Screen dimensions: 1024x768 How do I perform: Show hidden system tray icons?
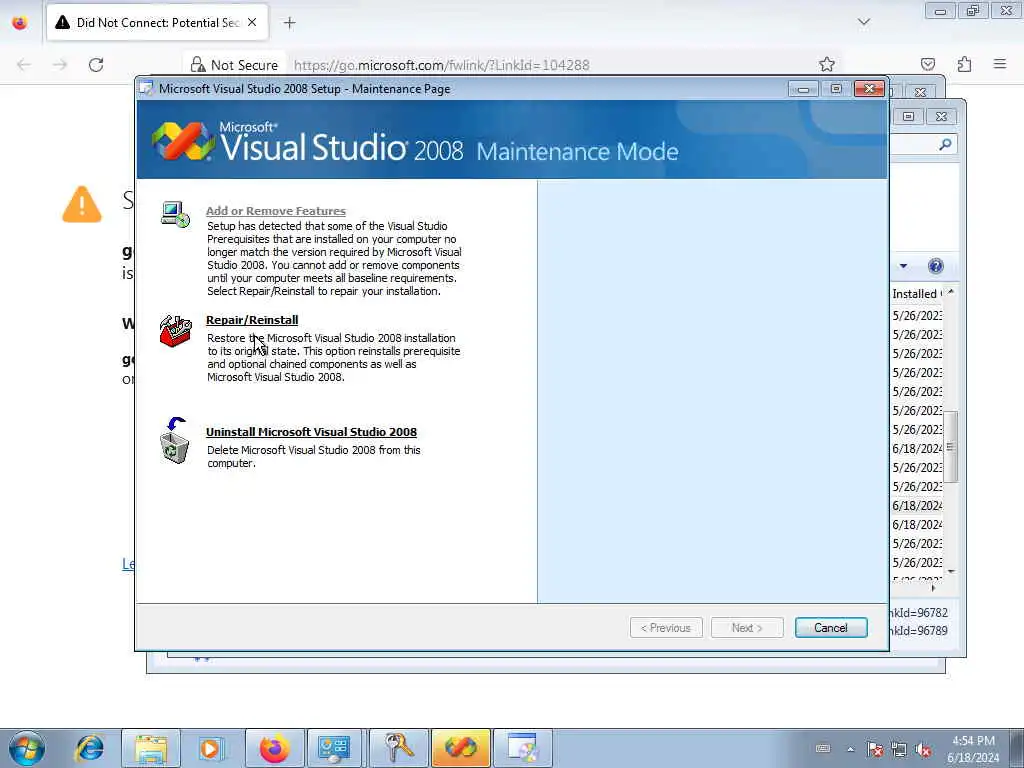(x=850, y=749)
